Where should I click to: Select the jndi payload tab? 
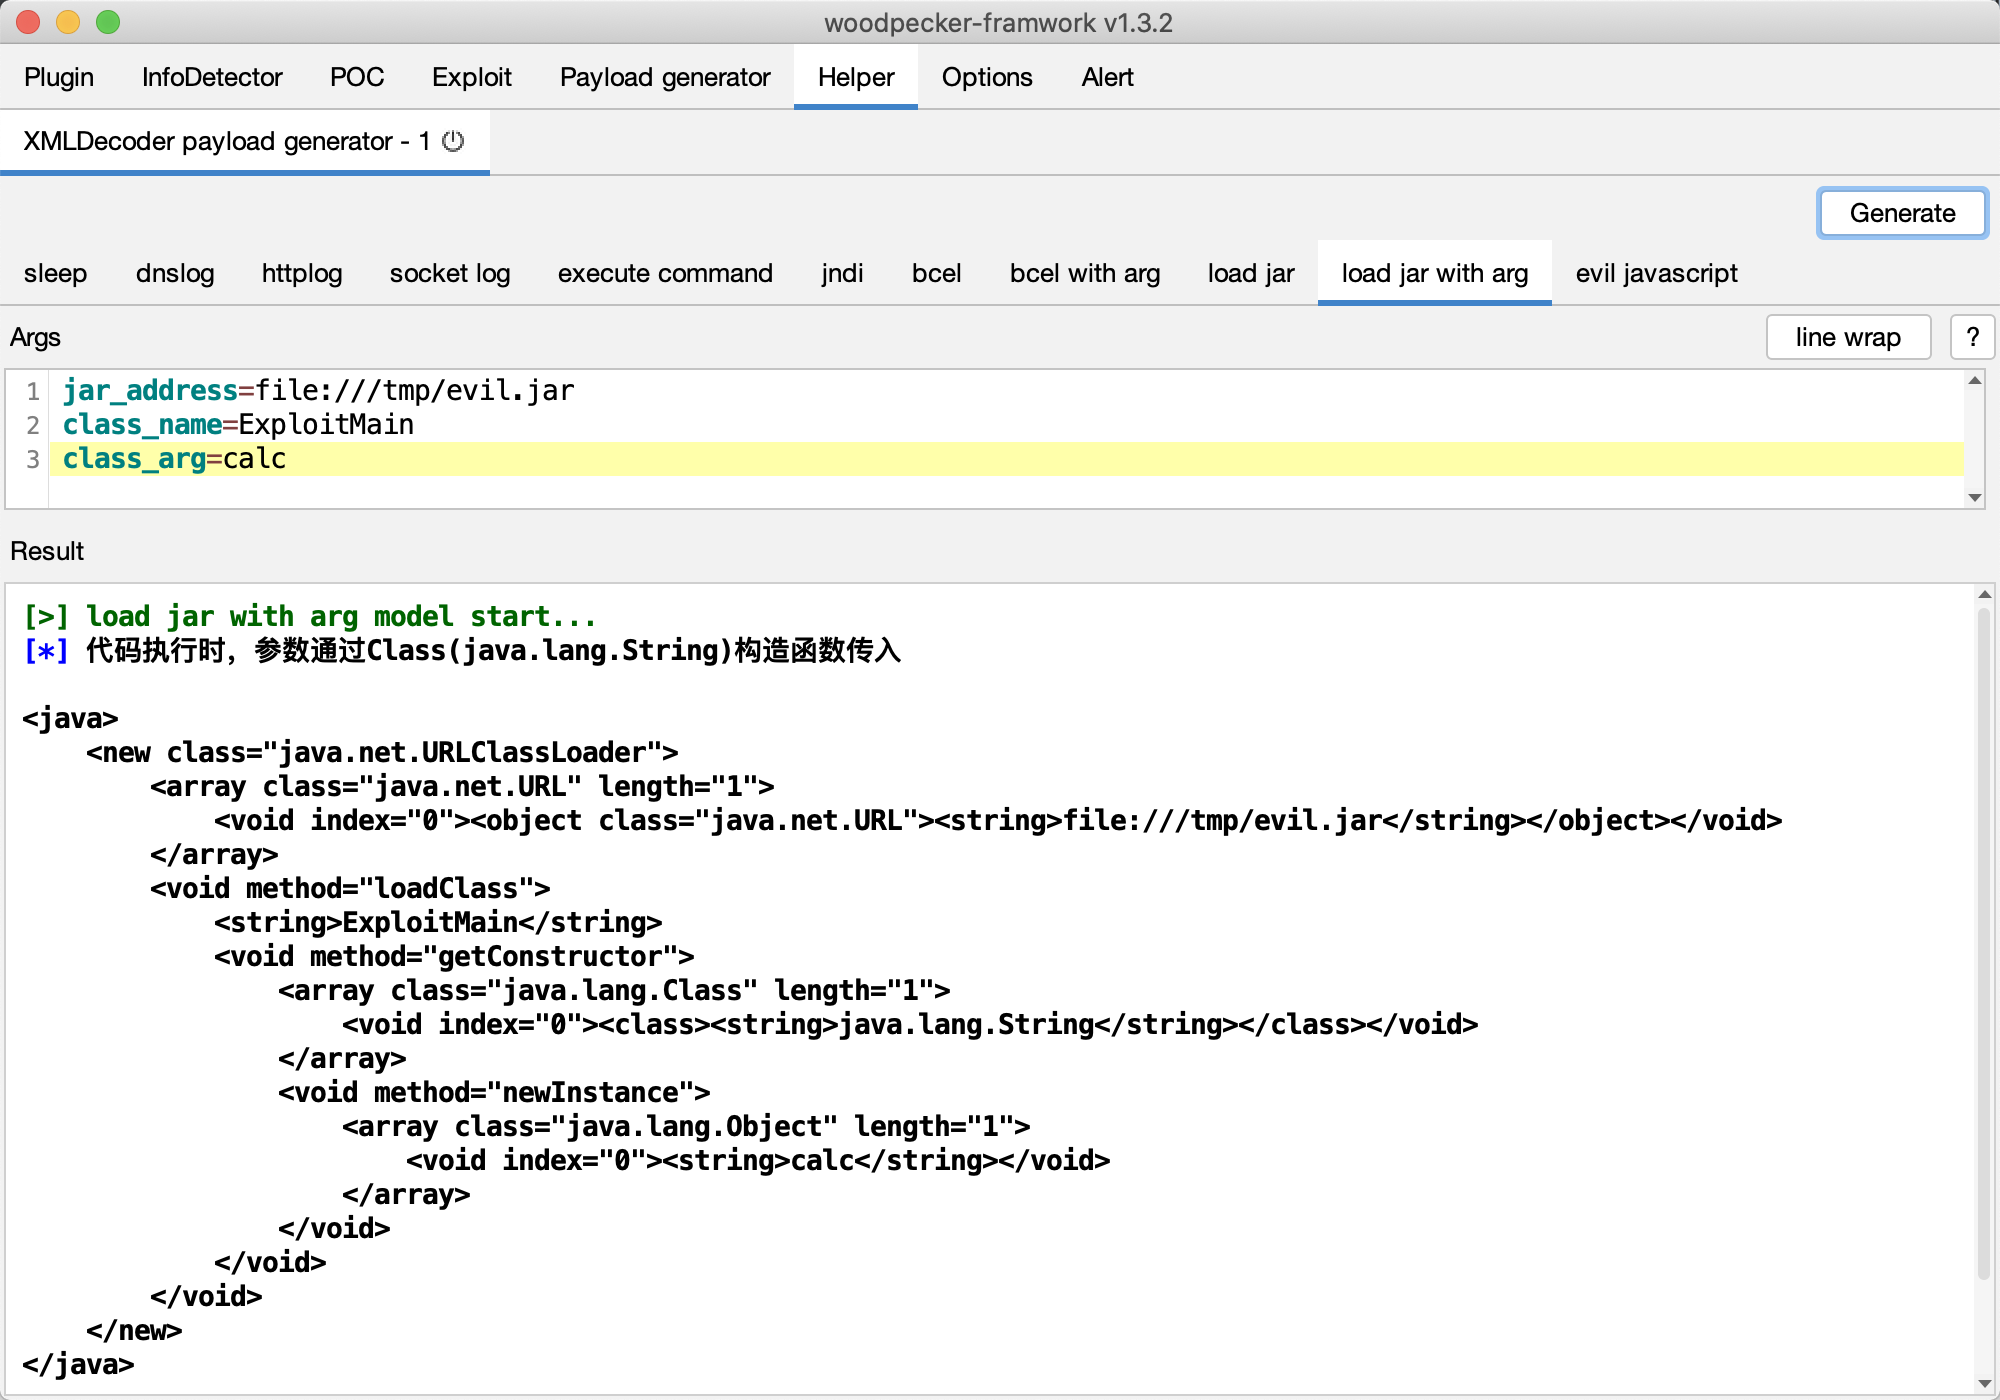[x=842, y=273]
